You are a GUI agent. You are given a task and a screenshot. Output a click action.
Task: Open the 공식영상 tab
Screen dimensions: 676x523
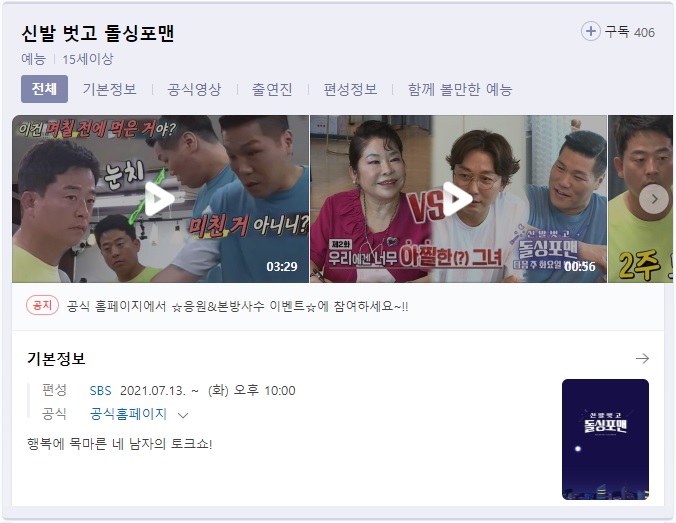pos(194,89)
